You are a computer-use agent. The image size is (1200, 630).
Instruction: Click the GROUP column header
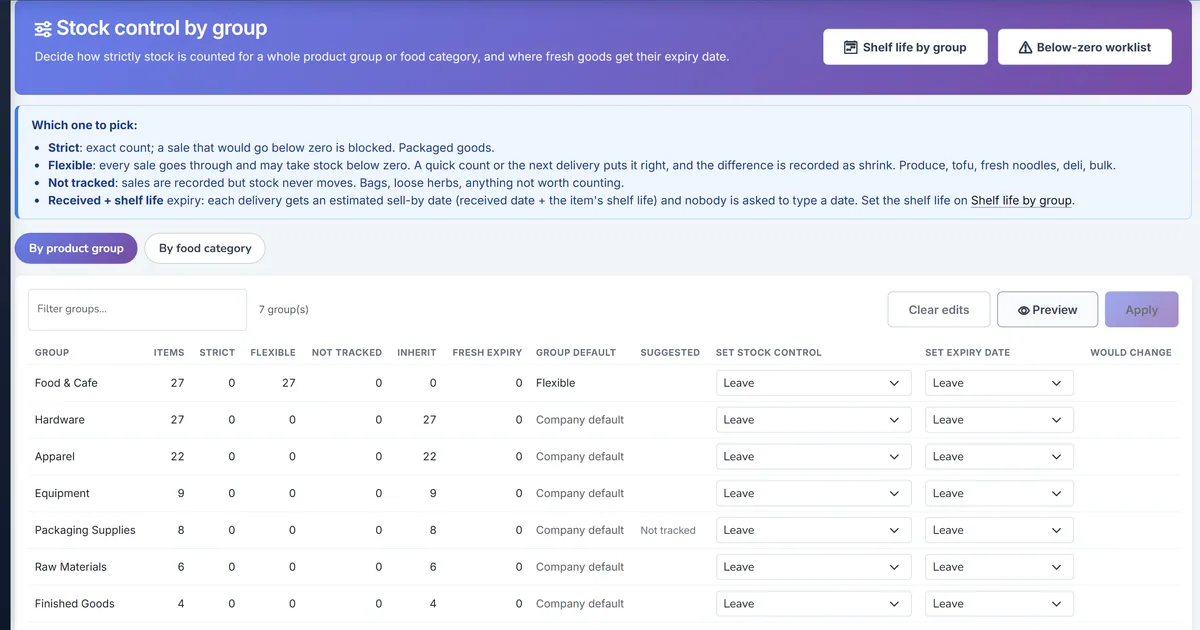coord(52,352)
